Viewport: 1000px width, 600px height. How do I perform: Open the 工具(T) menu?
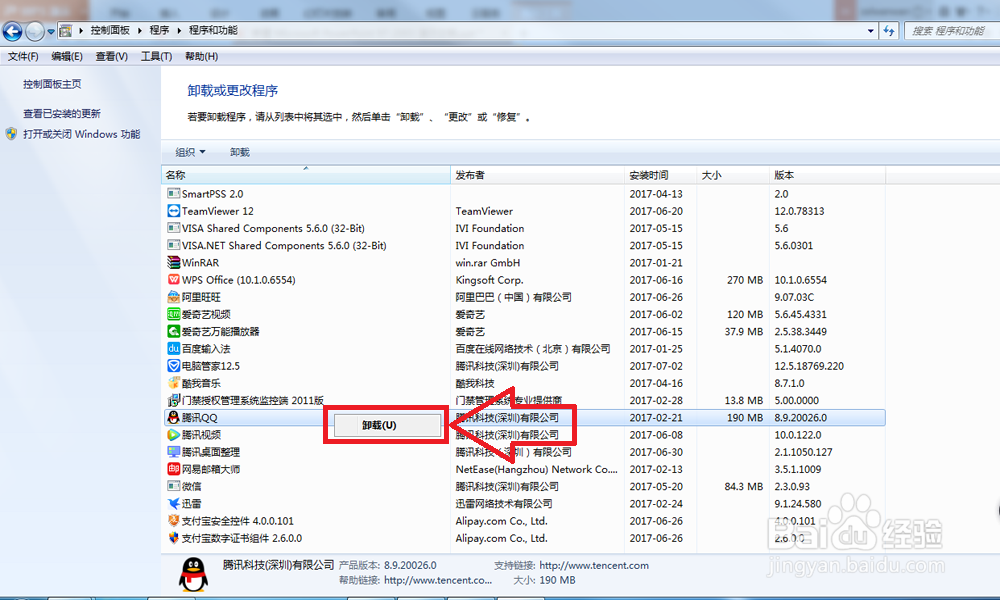coord(156,57)
